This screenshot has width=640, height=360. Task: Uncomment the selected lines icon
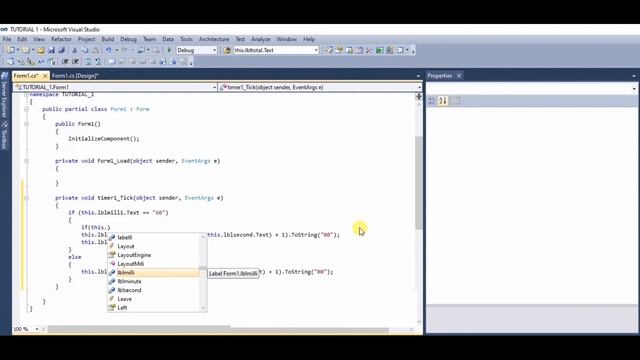pyautogui.click(x=98, y=62)
